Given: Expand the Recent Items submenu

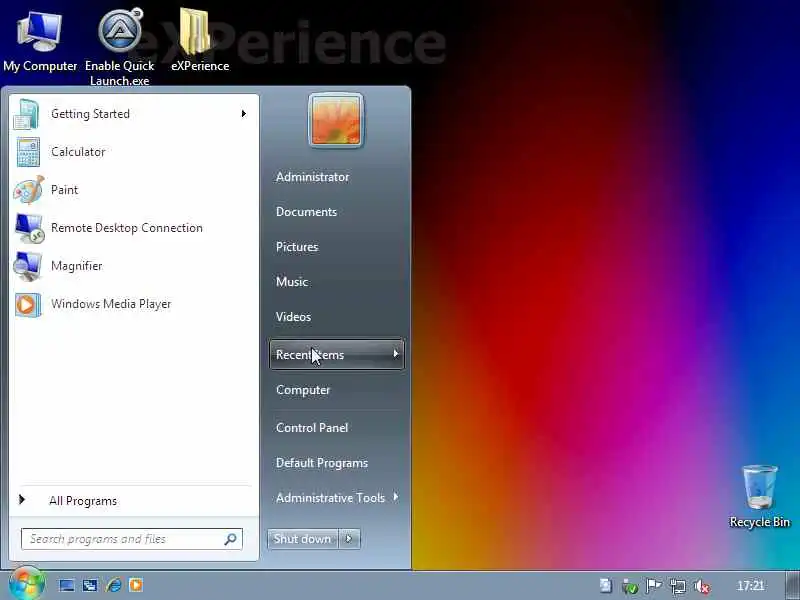Looking at the screenshot, I should (337, 354).
